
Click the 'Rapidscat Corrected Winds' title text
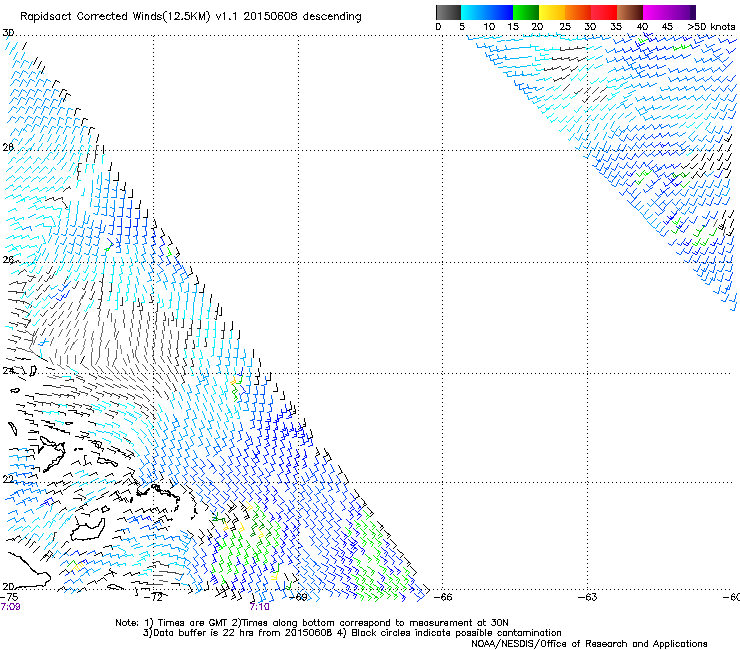click(191, 16)
